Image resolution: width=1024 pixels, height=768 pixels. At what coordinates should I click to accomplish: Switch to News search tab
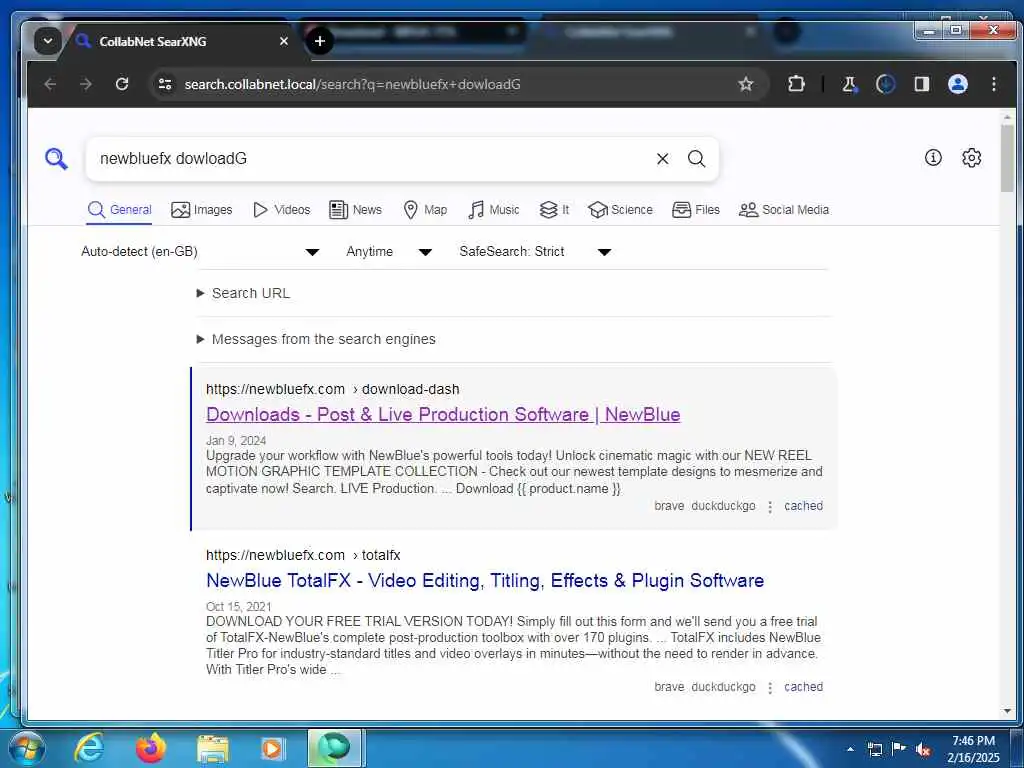point(355,210)
